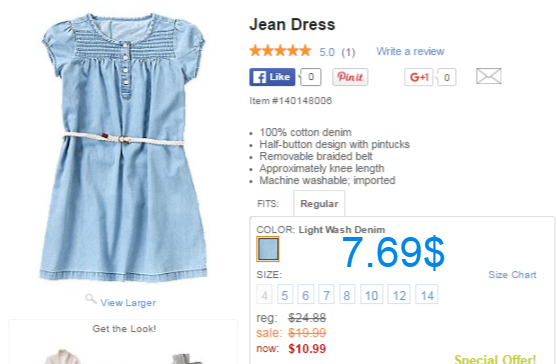Choose size 14
Screen dimensions: 557x364
point(427,294)
